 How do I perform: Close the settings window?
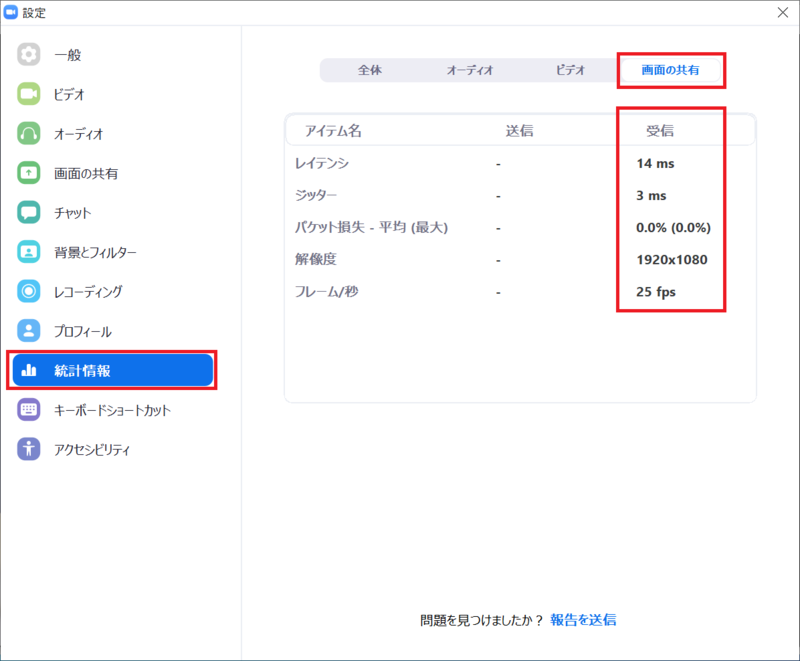[783, 12]
